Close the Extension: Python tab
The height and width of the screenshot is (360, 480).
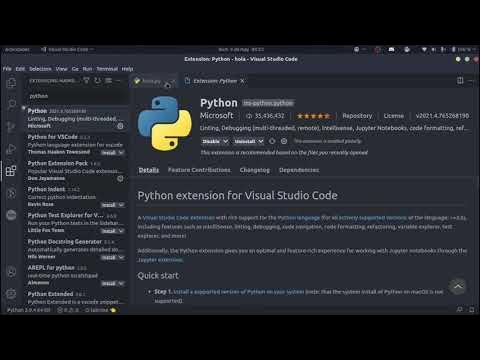[x=242, y=81]
